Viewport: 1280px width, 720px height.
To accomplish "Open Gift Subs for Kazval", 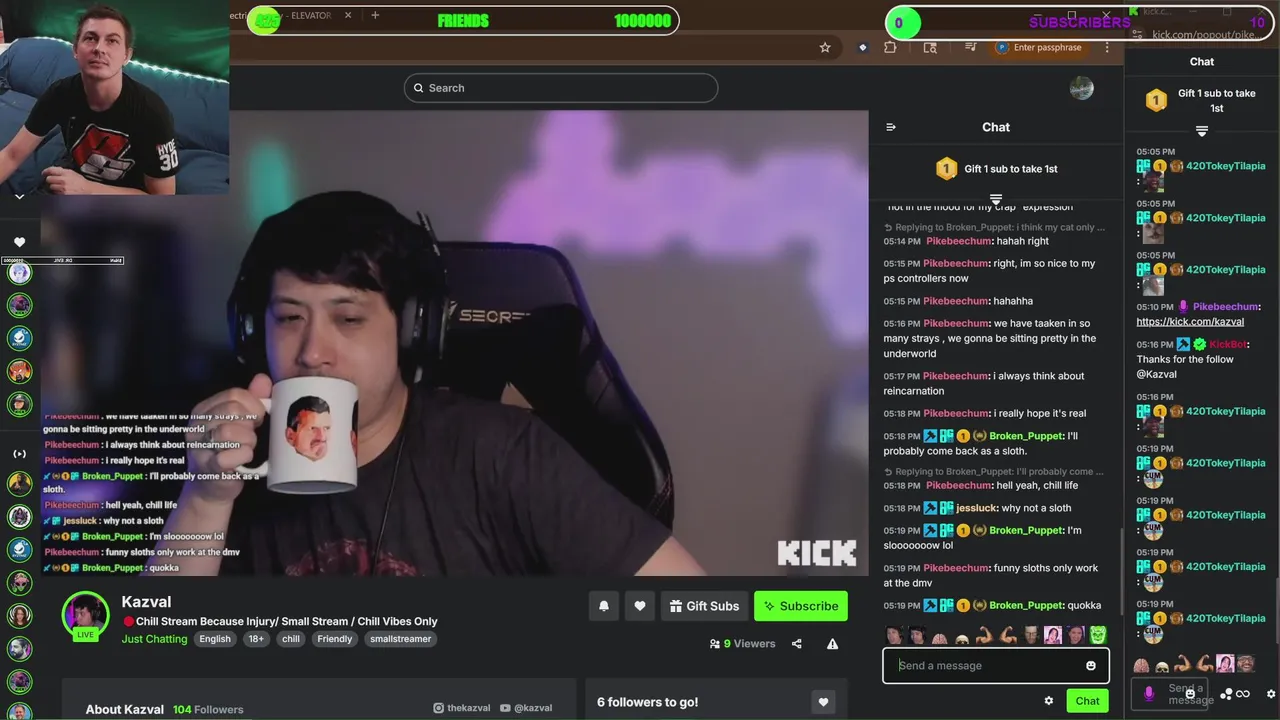I will pyautogui.click(x=705, y=606).
